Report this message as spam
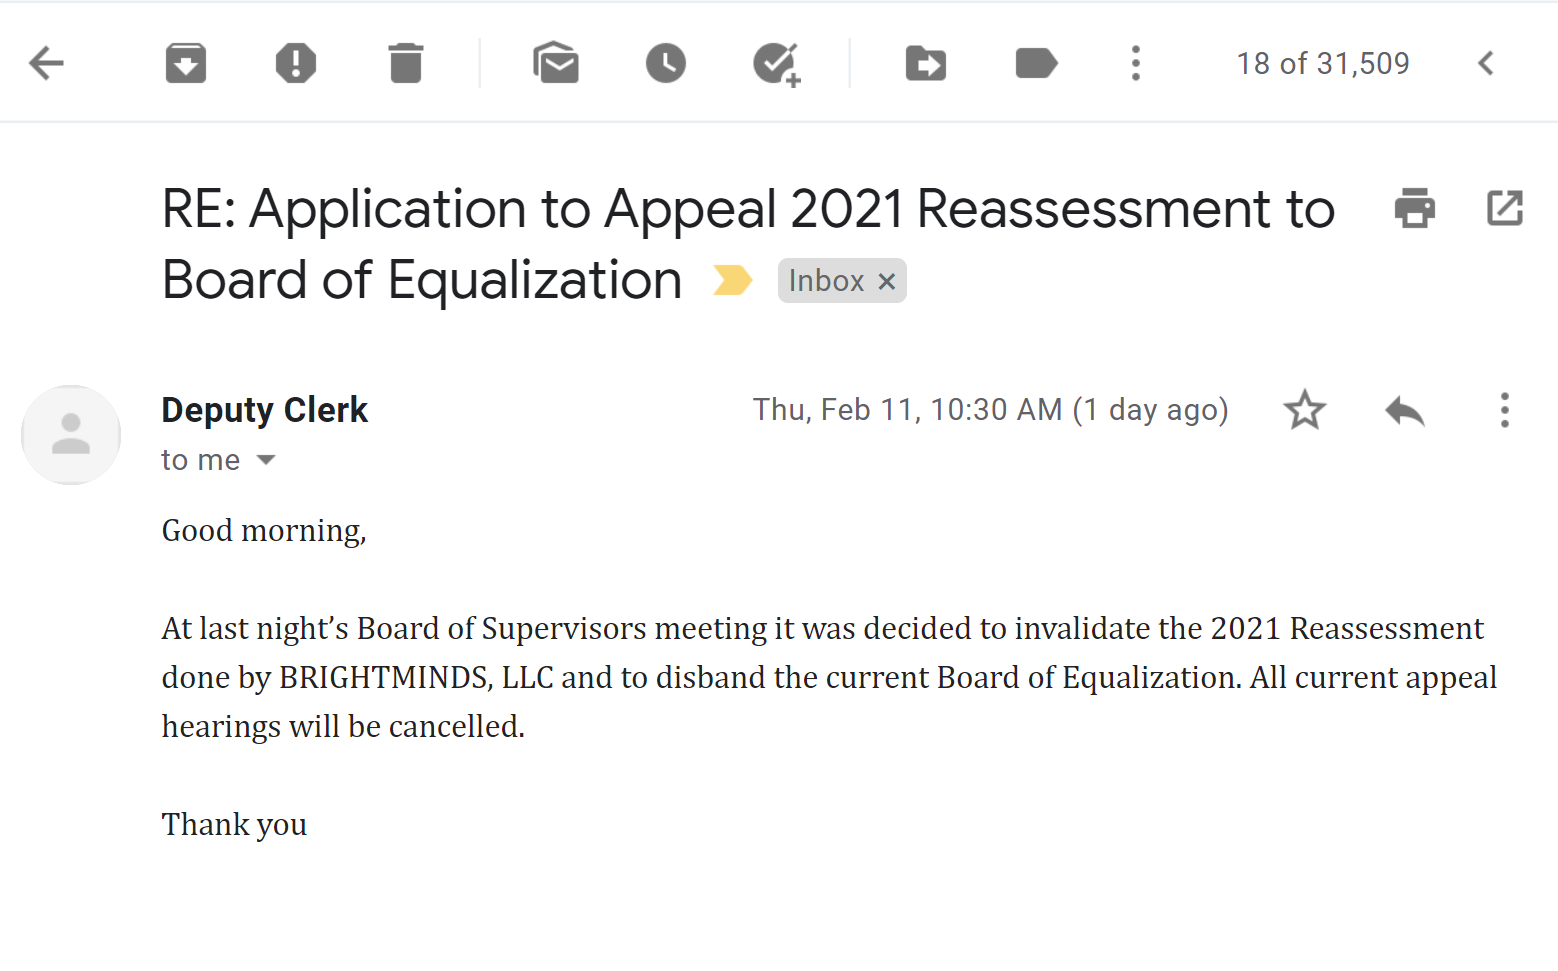Viewport: 1558px width, 971px height. [x=296, y=63]
